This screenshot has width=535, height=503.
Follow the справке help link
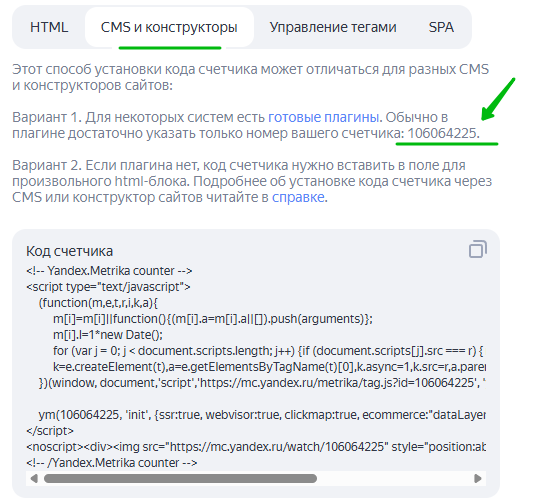pyautogui.click(x=298, y=197)
